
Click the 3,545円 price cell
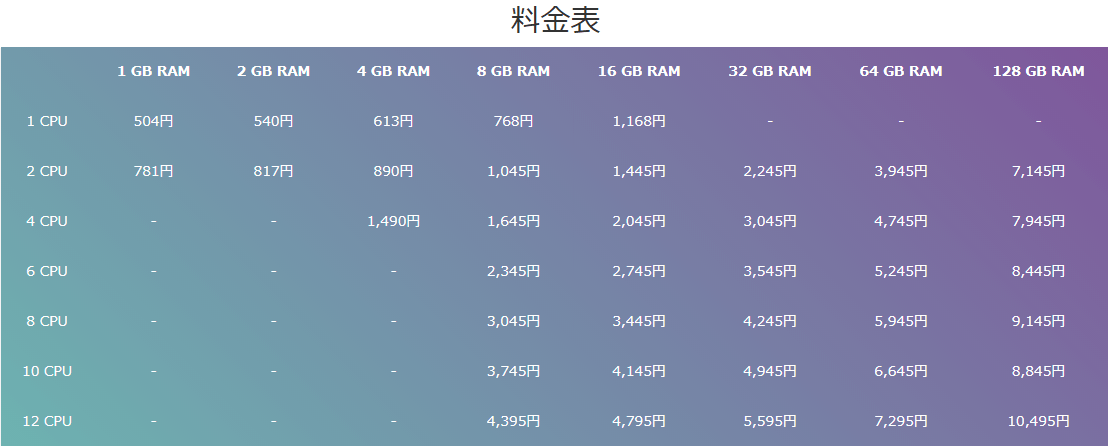coord(770,271)
